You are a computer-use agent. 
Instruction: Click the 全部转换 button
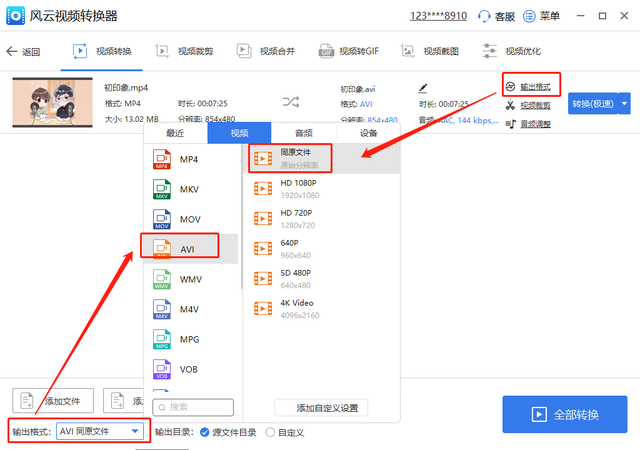point(564,415)
